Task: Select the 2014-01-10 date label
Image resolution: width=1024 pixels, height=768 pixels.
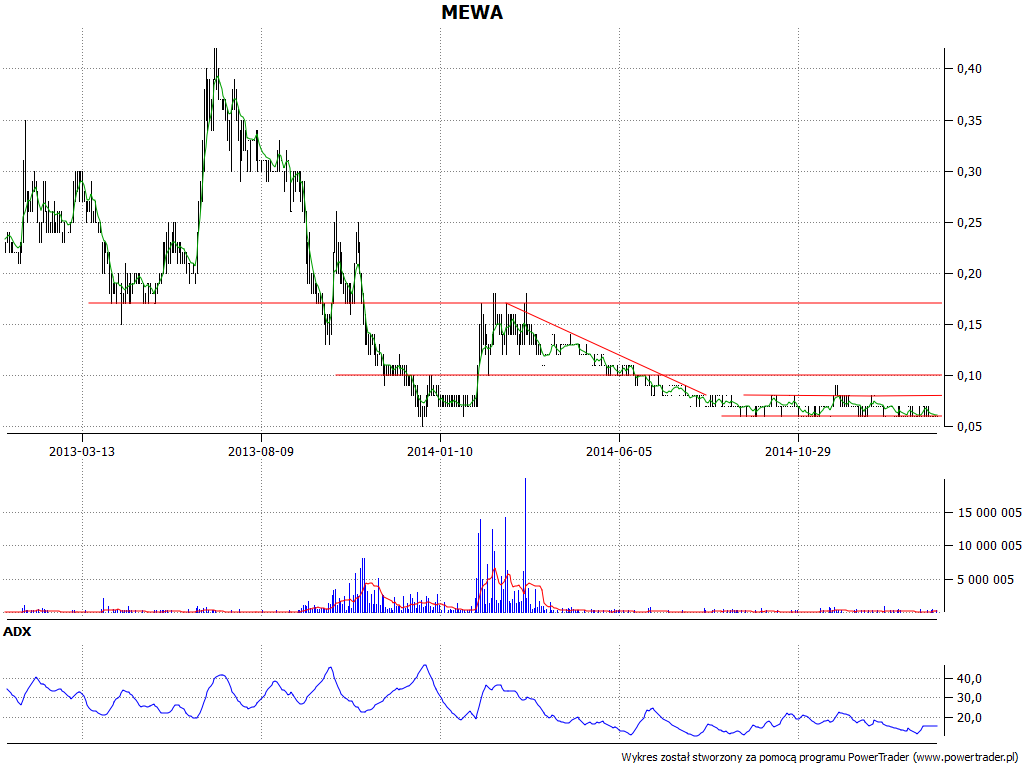Action: pos(440,451)
